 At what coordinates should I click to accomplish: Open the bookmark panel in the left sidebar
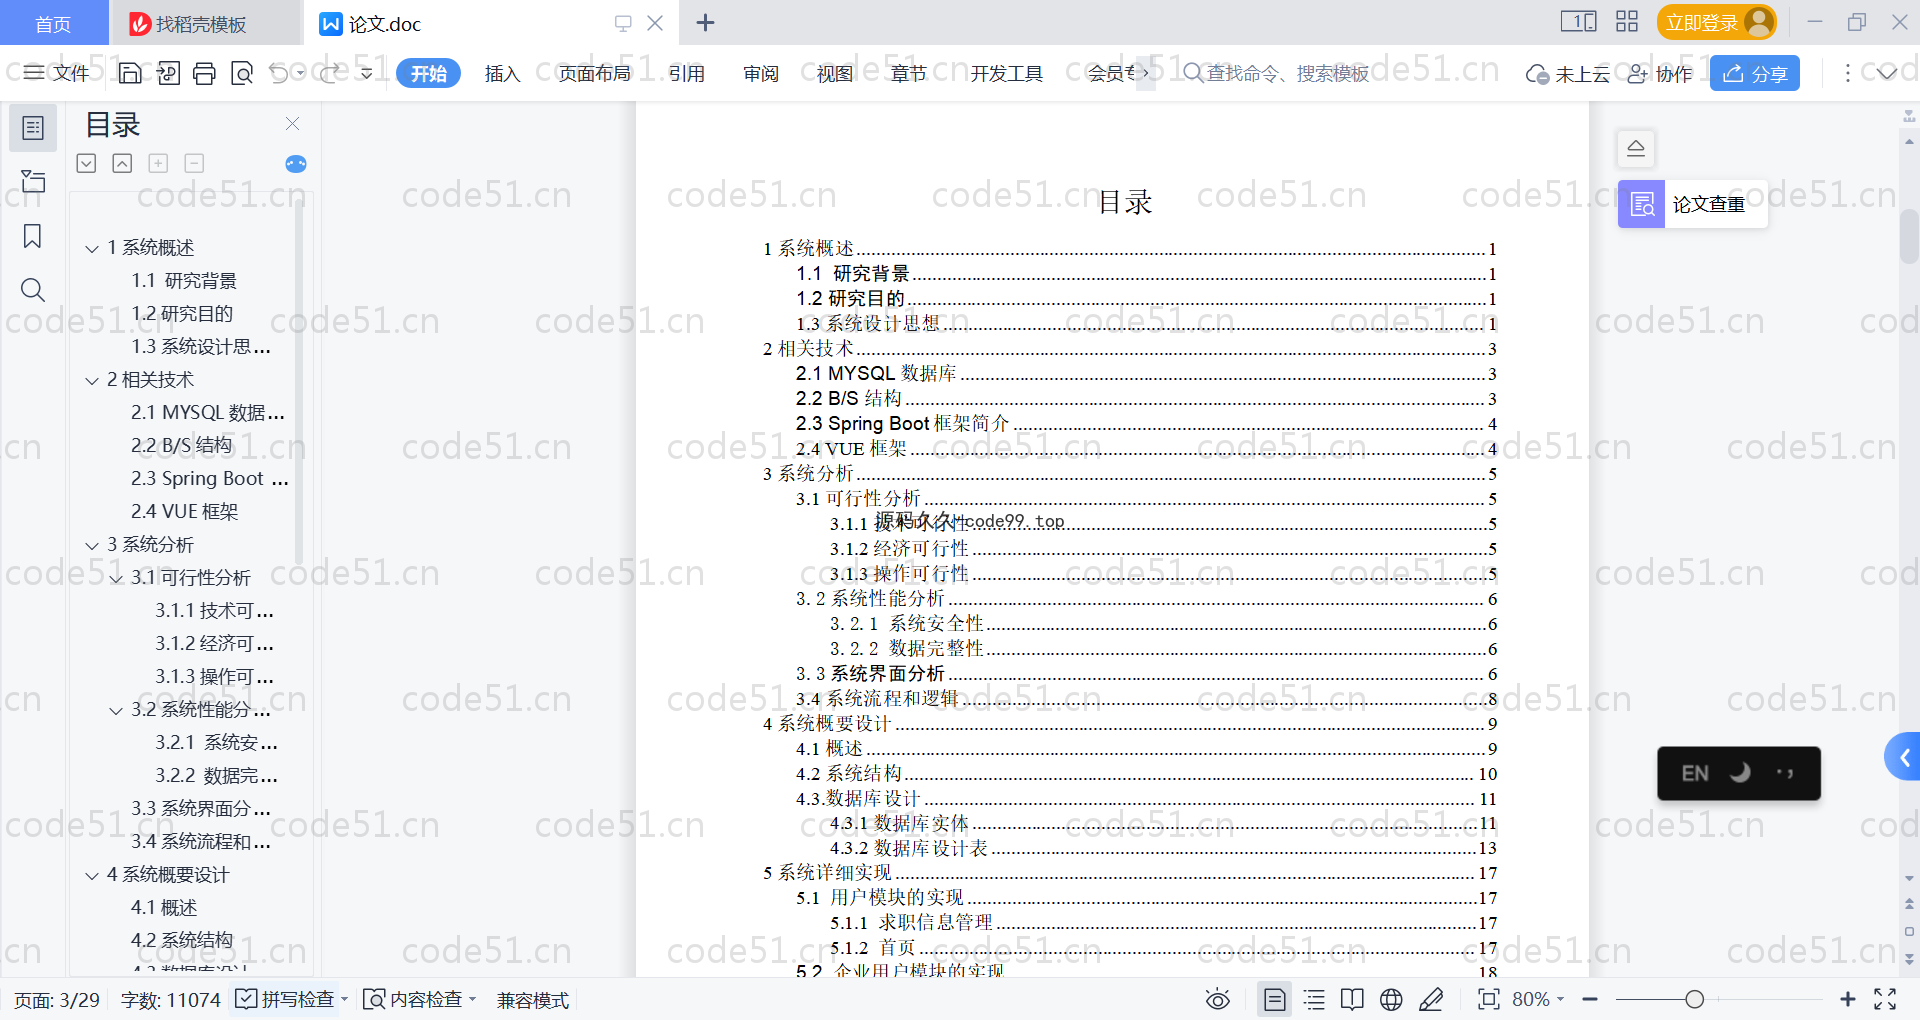coord(33,236)
